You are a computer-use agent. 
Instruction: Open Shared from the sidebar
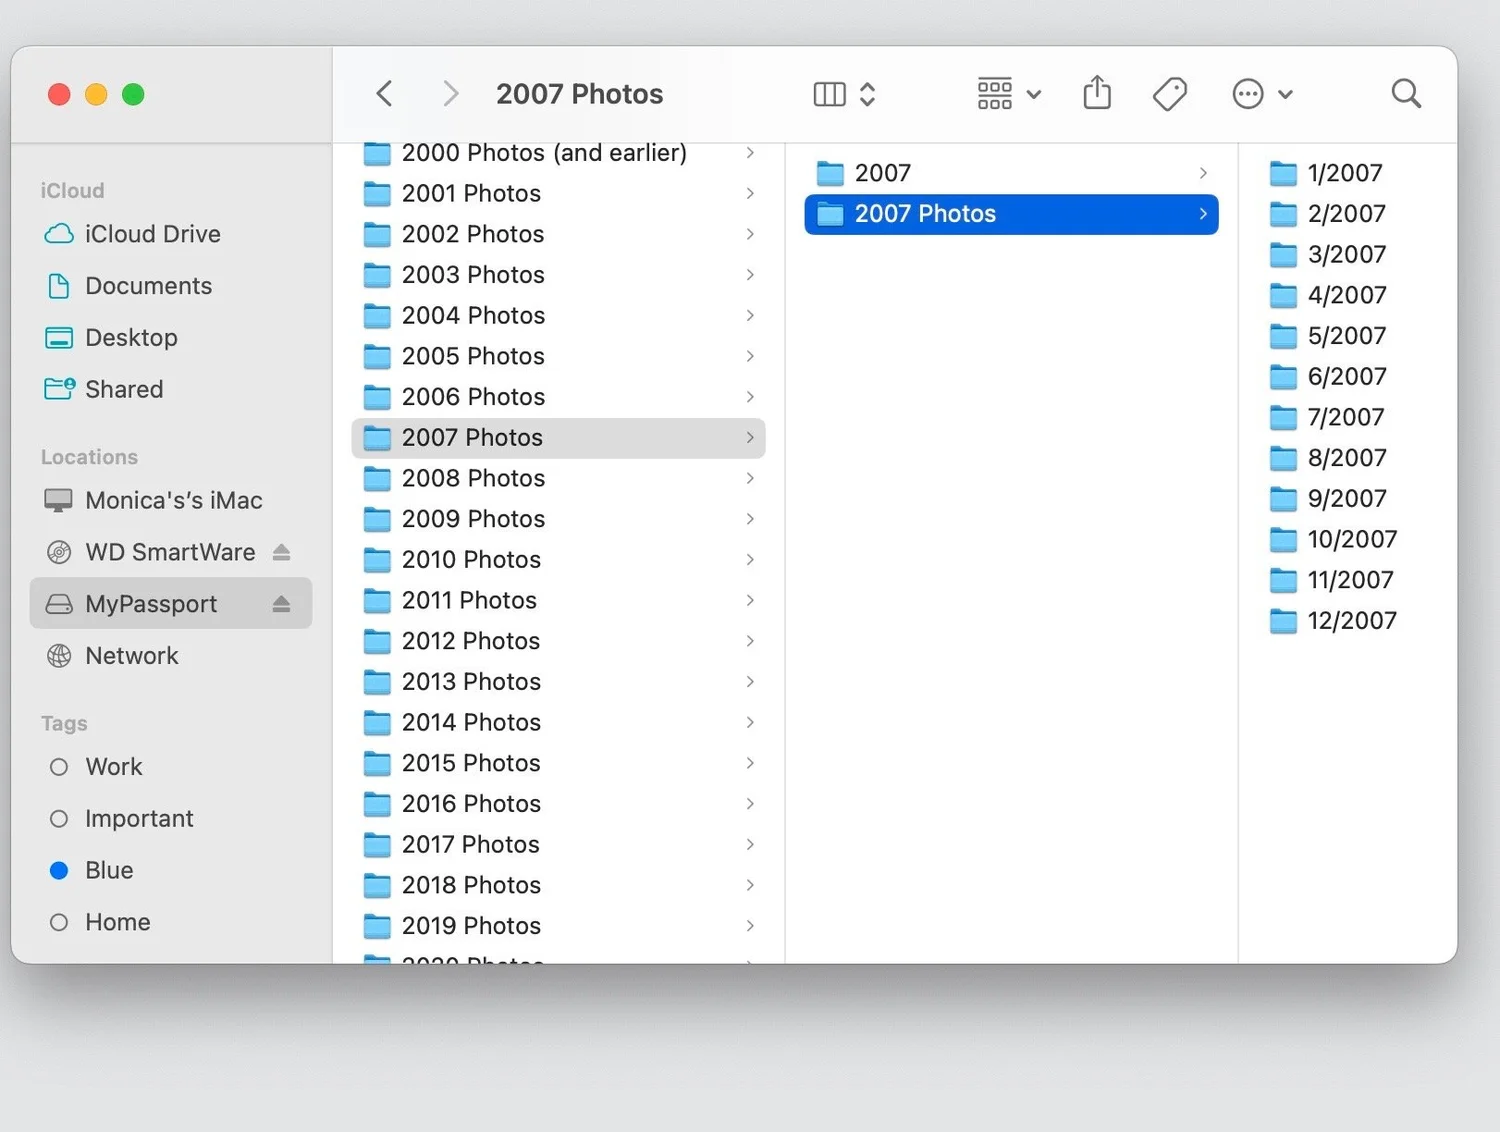(124, 389)
